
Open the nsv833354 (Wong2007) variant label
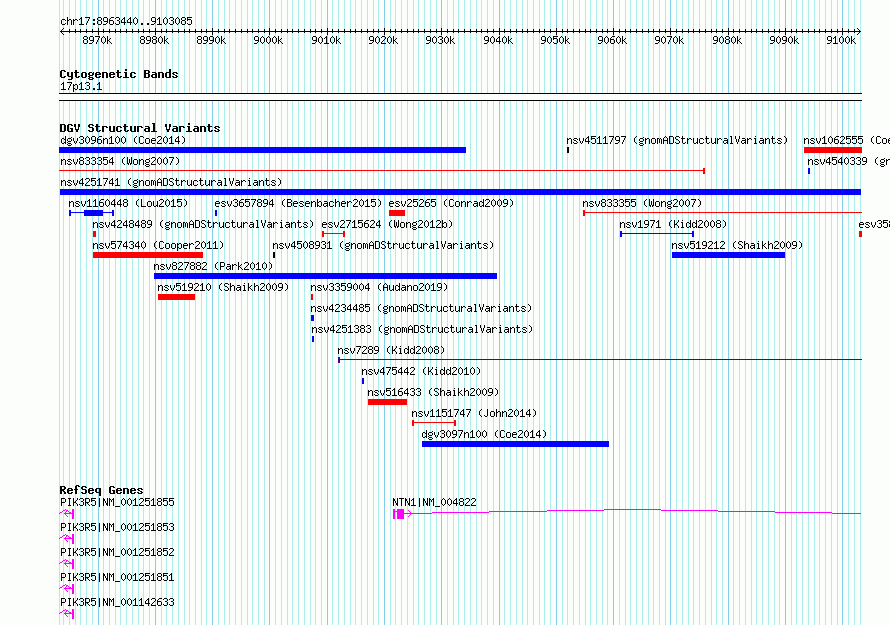[x=120, y=161]
